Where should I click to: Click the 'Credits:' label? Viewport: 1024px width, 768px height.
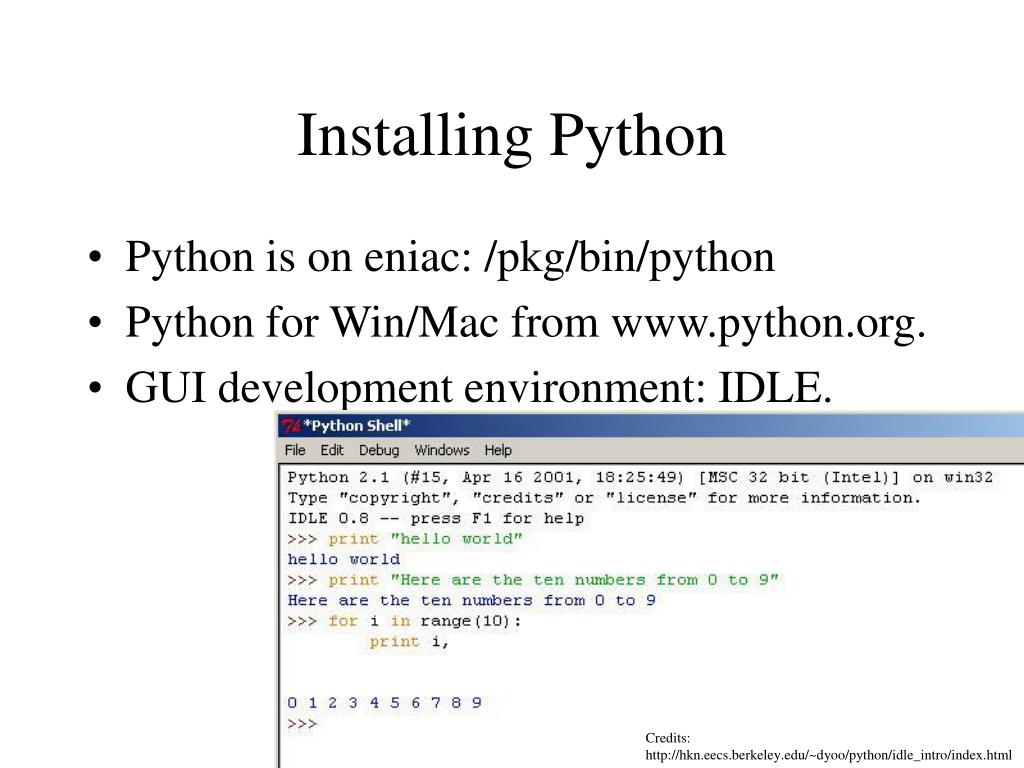coord(667,738)
